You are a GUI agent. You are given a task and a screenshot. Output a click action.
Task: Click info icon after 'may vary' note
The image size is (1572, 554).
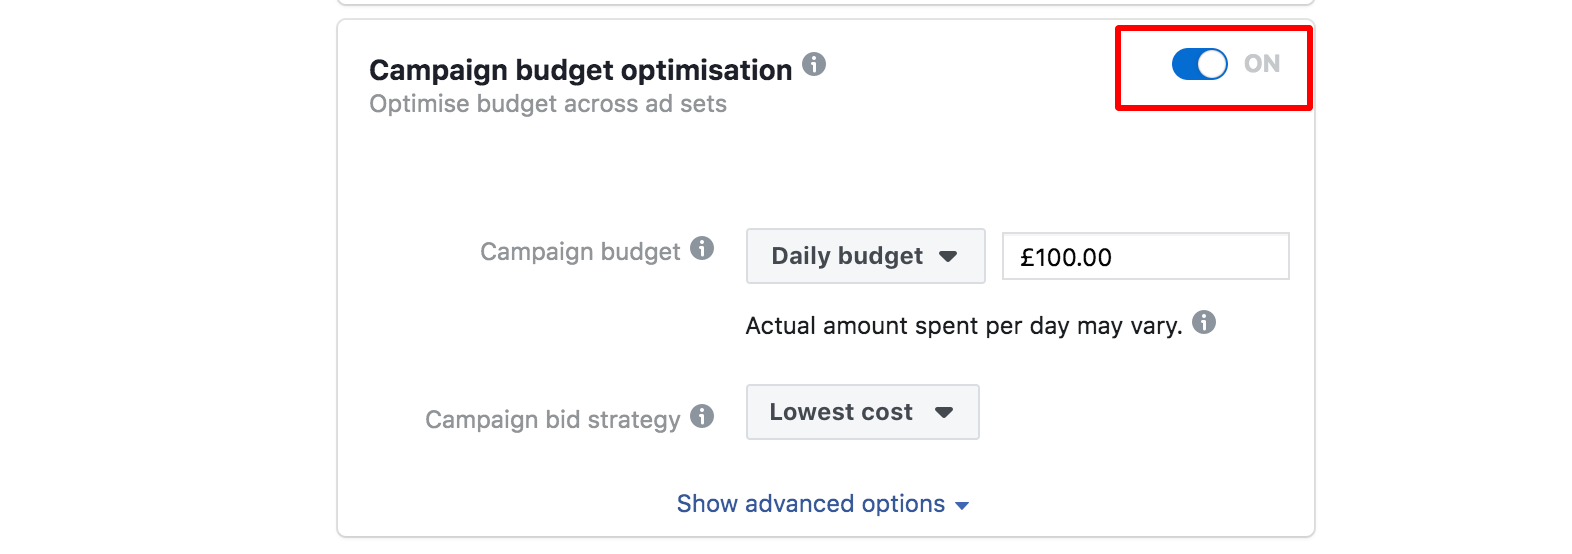1204,322
